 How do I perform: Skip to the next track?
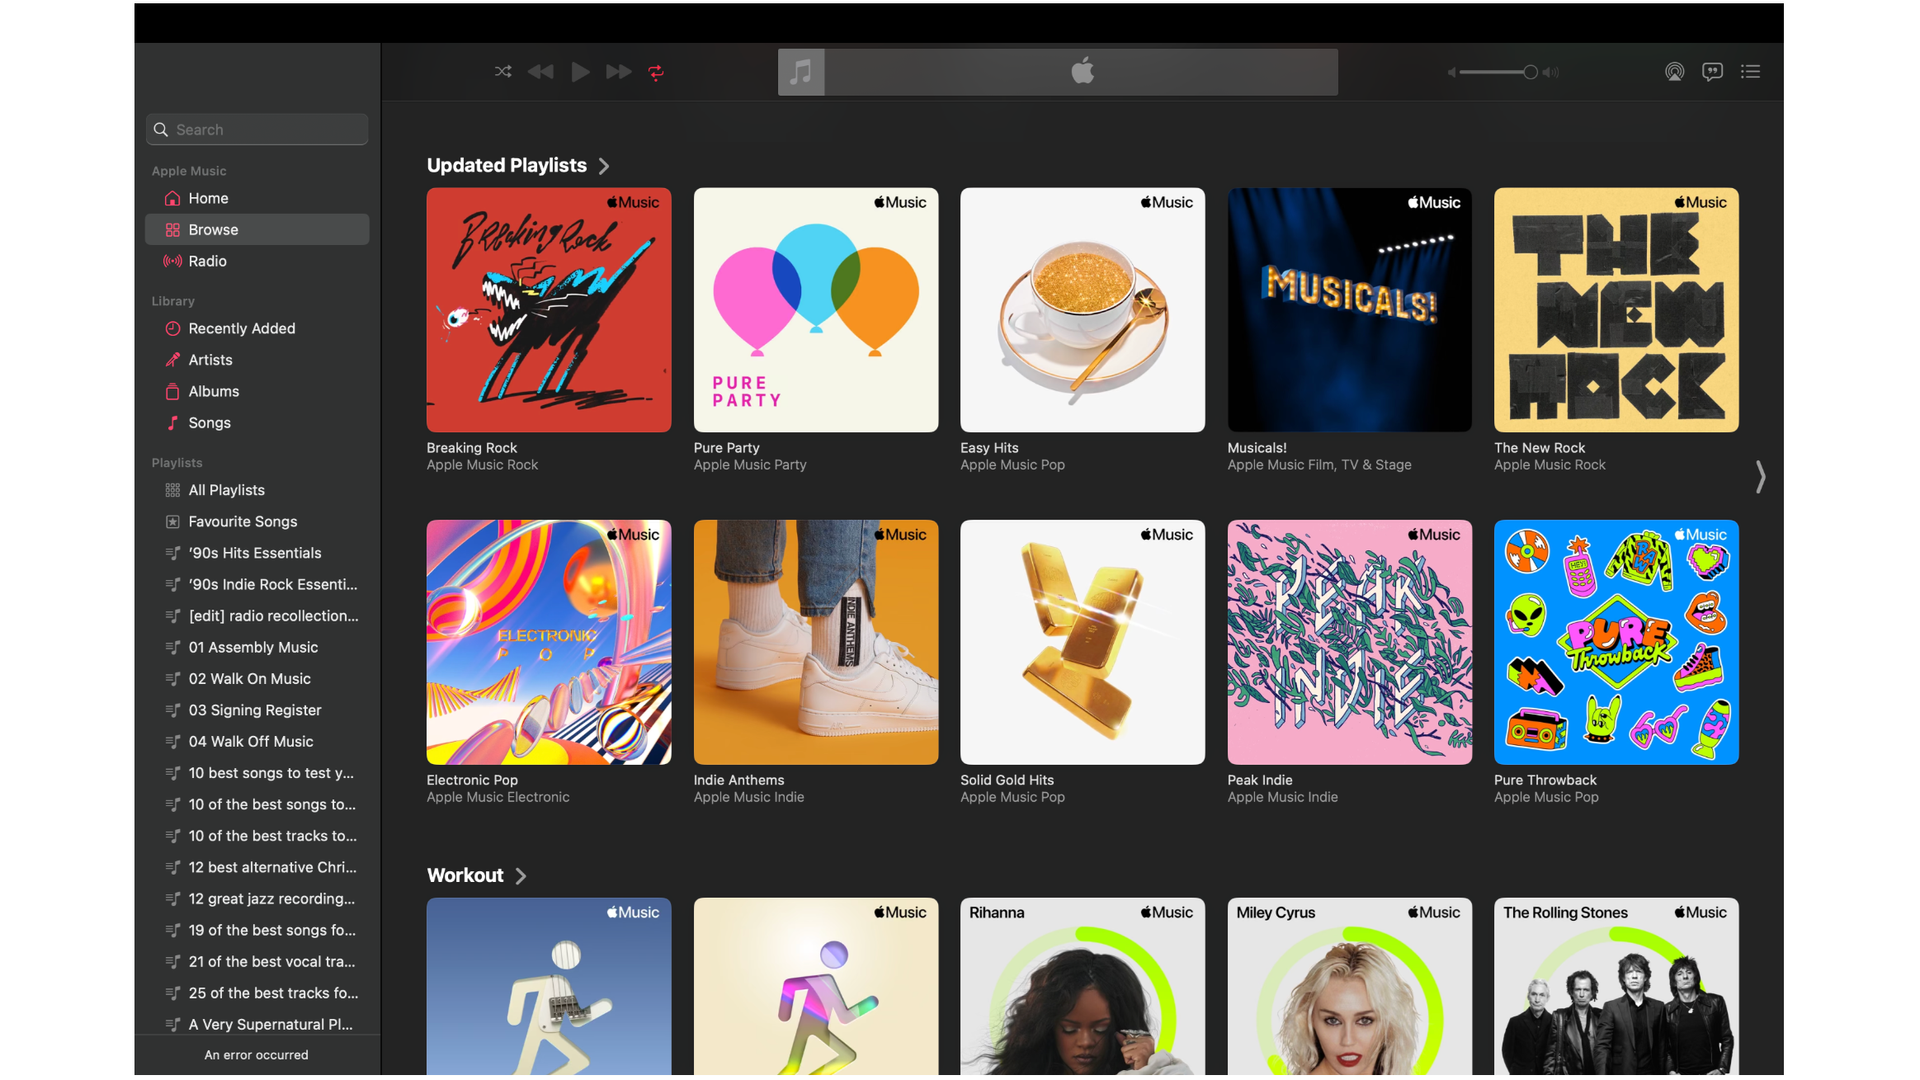pyautogui.click(x=618, y=71)
